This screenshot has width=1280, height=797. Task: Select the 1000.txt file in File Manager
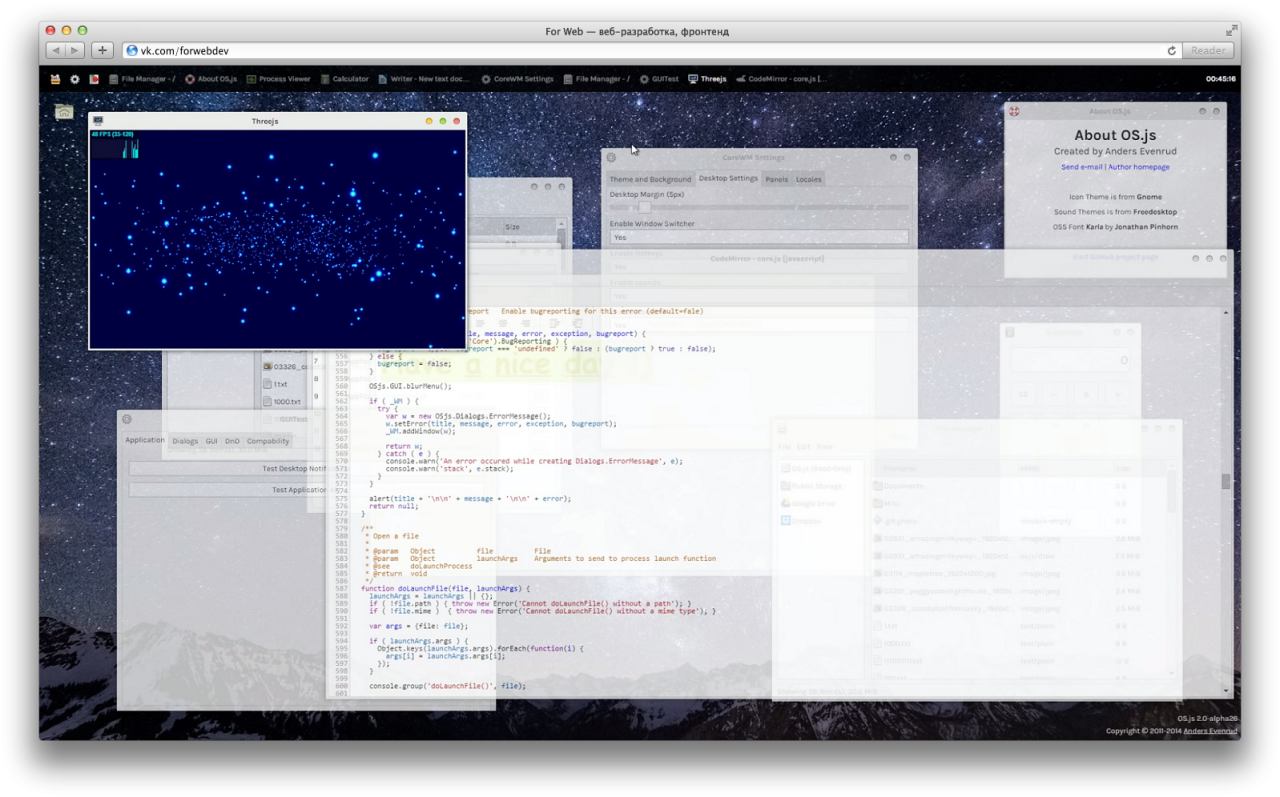point(280,401)
